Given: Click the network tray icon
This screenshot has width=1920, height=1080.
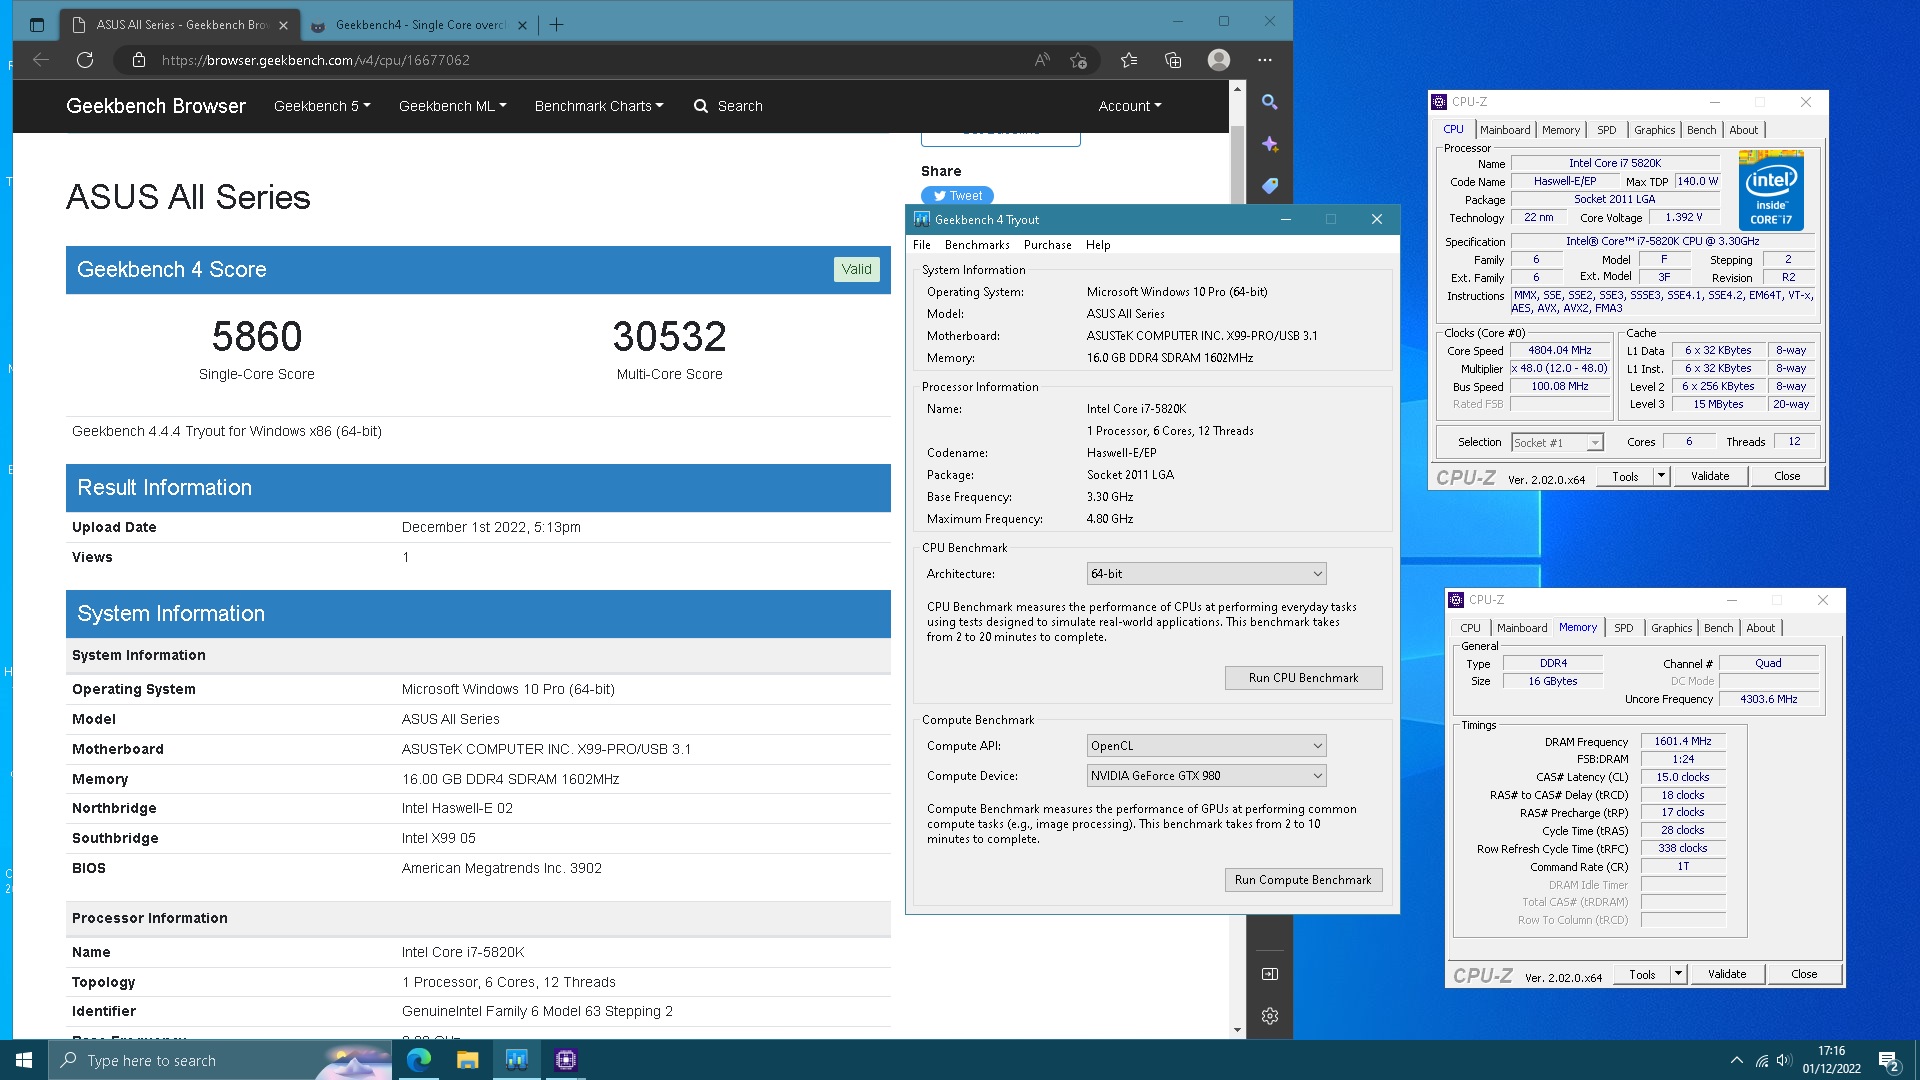Looking at the screenshot, I should pyautogui.click(x=1761, y=1061).
